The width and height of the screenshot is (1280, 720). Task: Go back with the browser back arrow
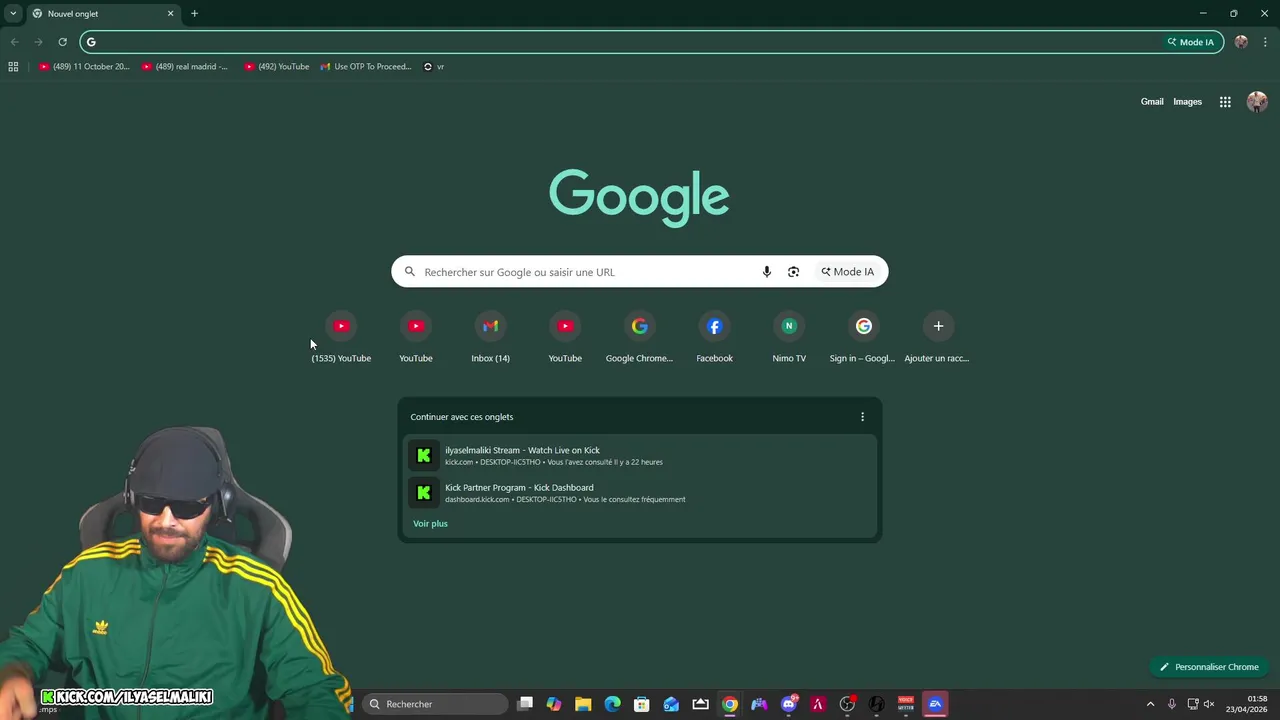tap(14, 42)
